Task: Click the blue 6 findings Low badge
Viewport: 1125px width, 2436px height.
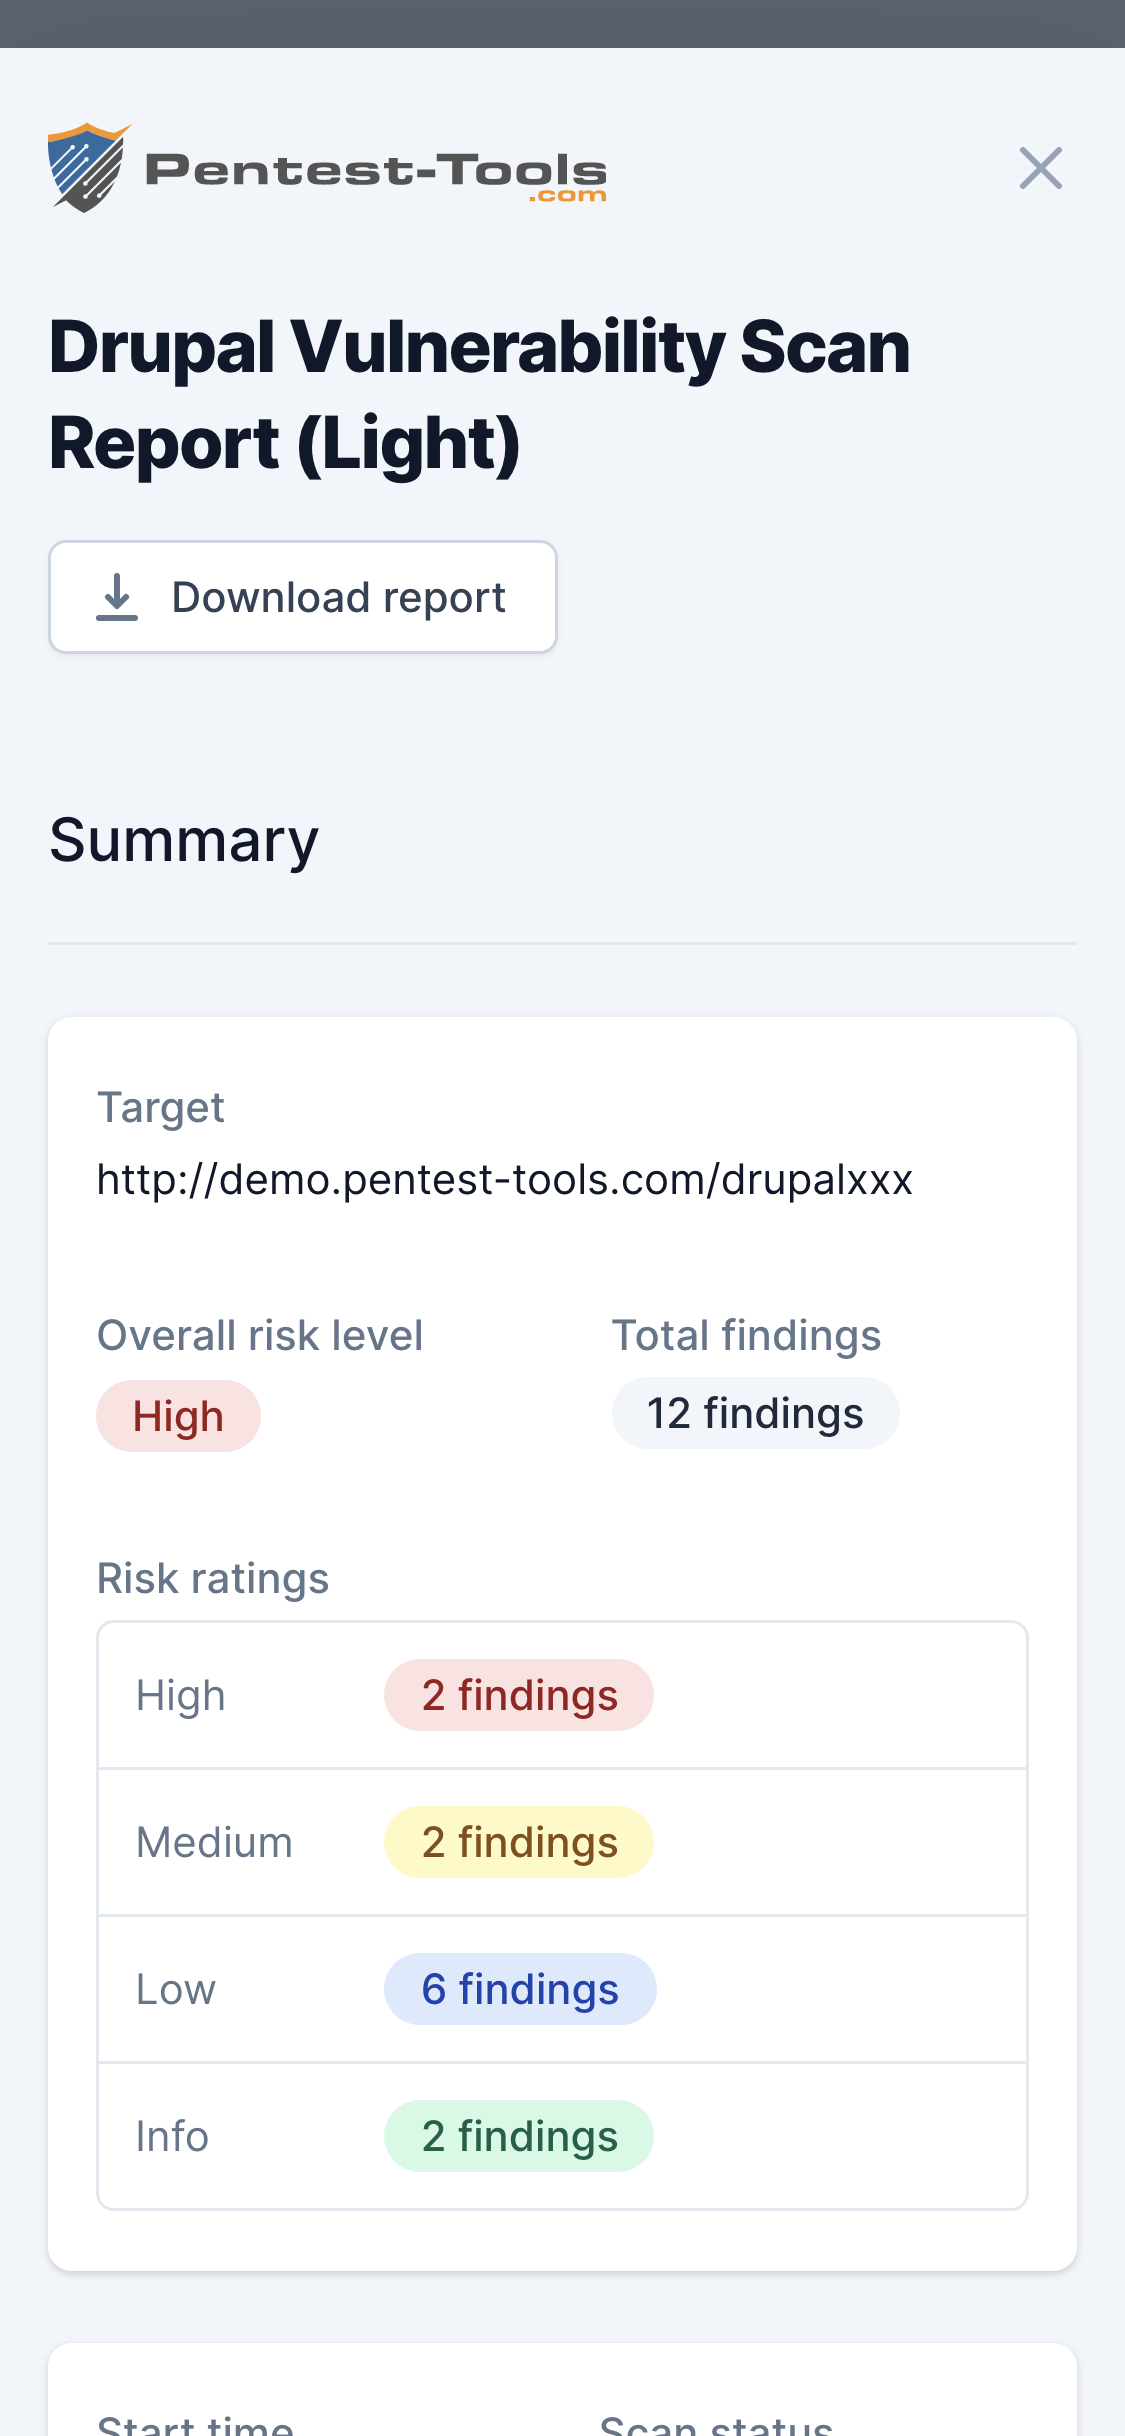Action: [x=520, y=1988]
